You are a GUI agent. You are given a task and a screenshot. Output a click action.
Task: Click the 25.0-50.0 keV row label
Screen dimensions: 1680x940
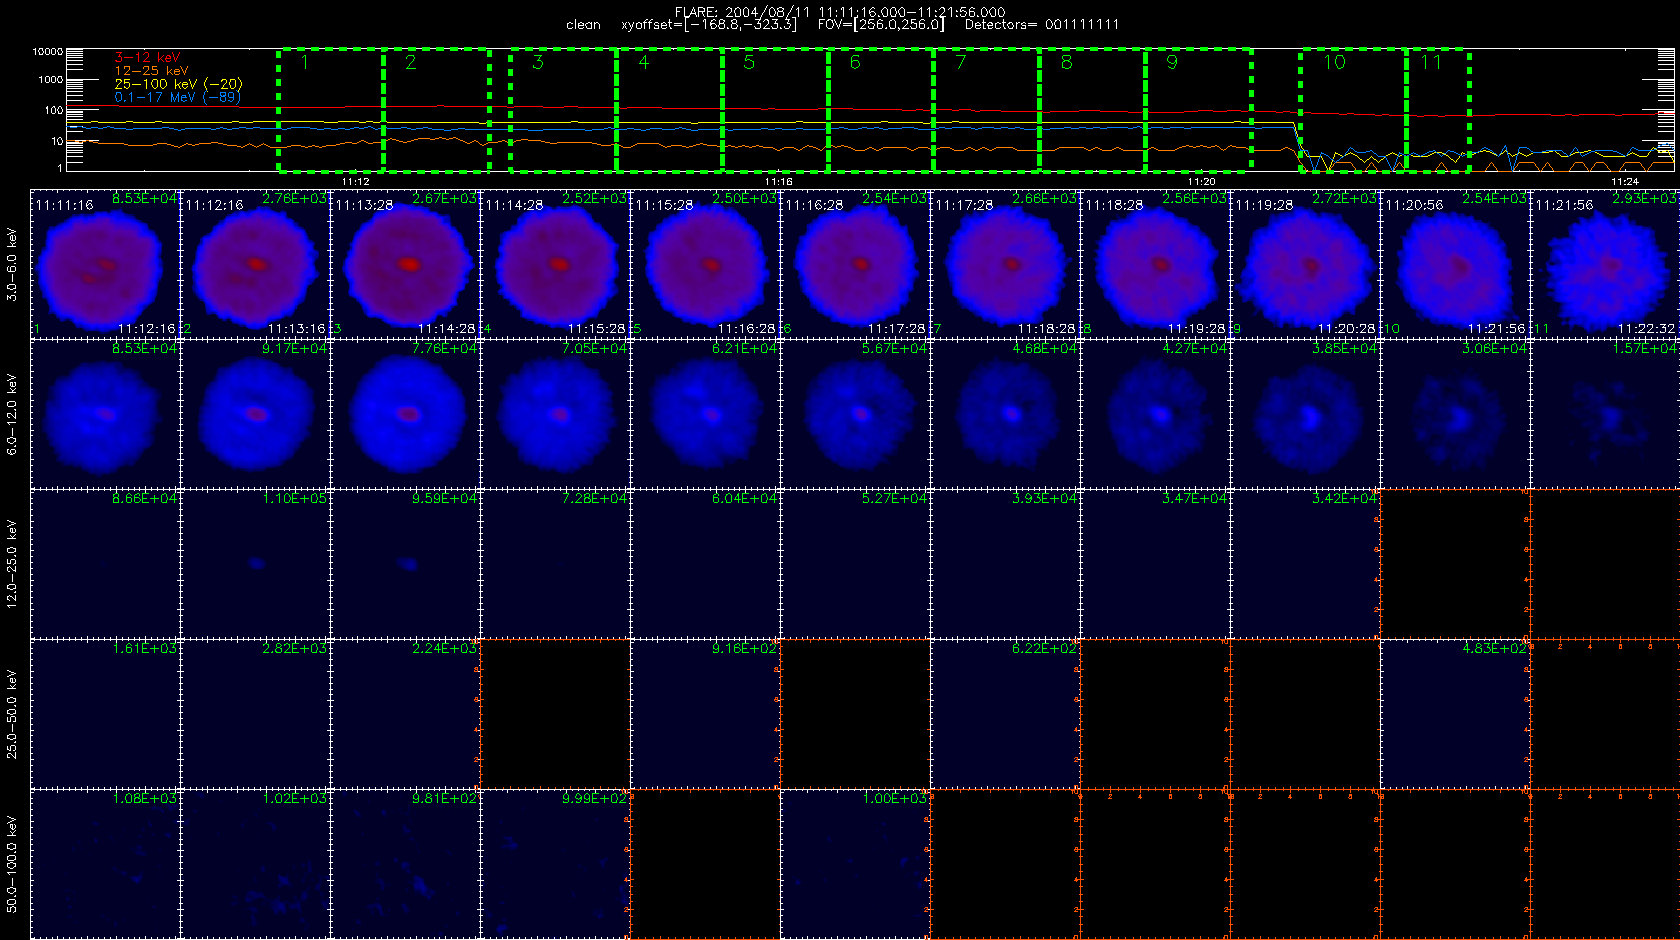(12, 714)
